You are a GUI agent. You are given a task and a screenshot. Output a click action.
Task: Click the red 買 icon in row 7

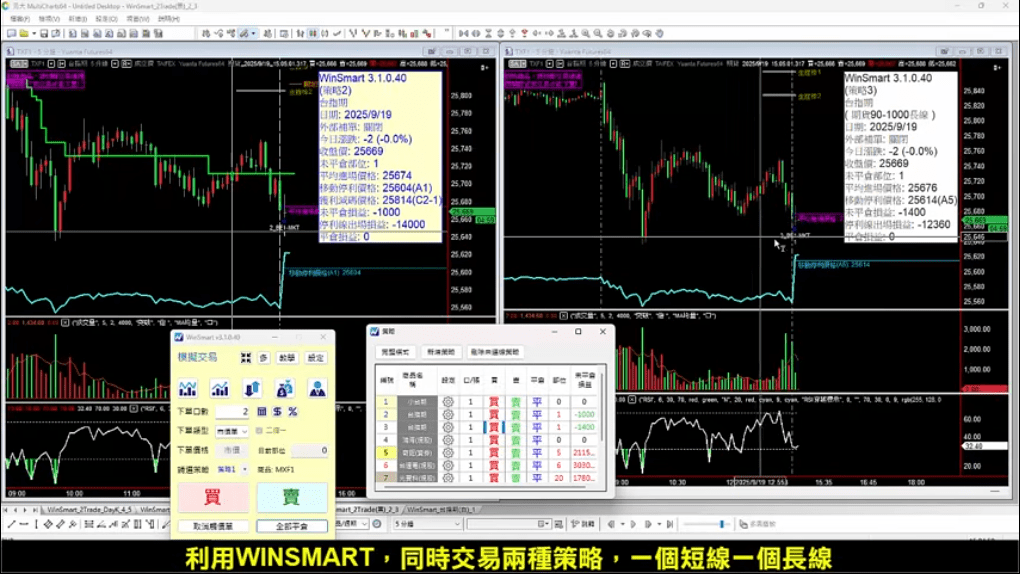[x=493, y=478]
